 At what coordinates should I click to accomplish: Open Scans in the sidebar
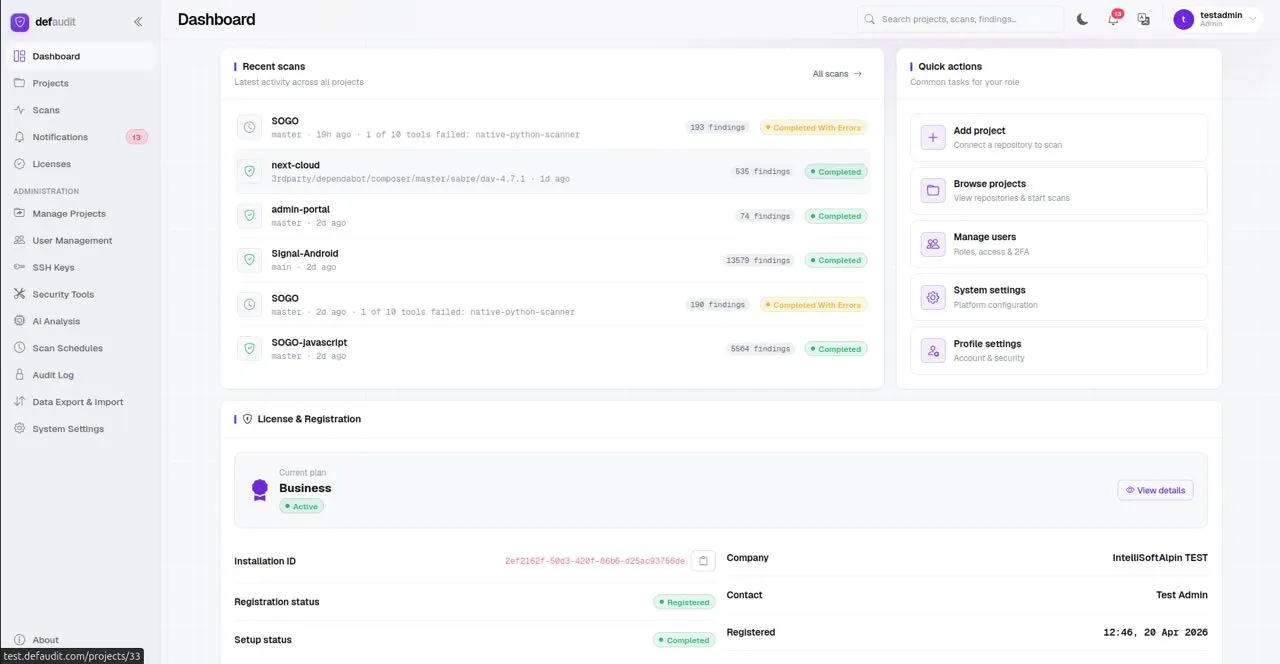(x=79, y=110)
